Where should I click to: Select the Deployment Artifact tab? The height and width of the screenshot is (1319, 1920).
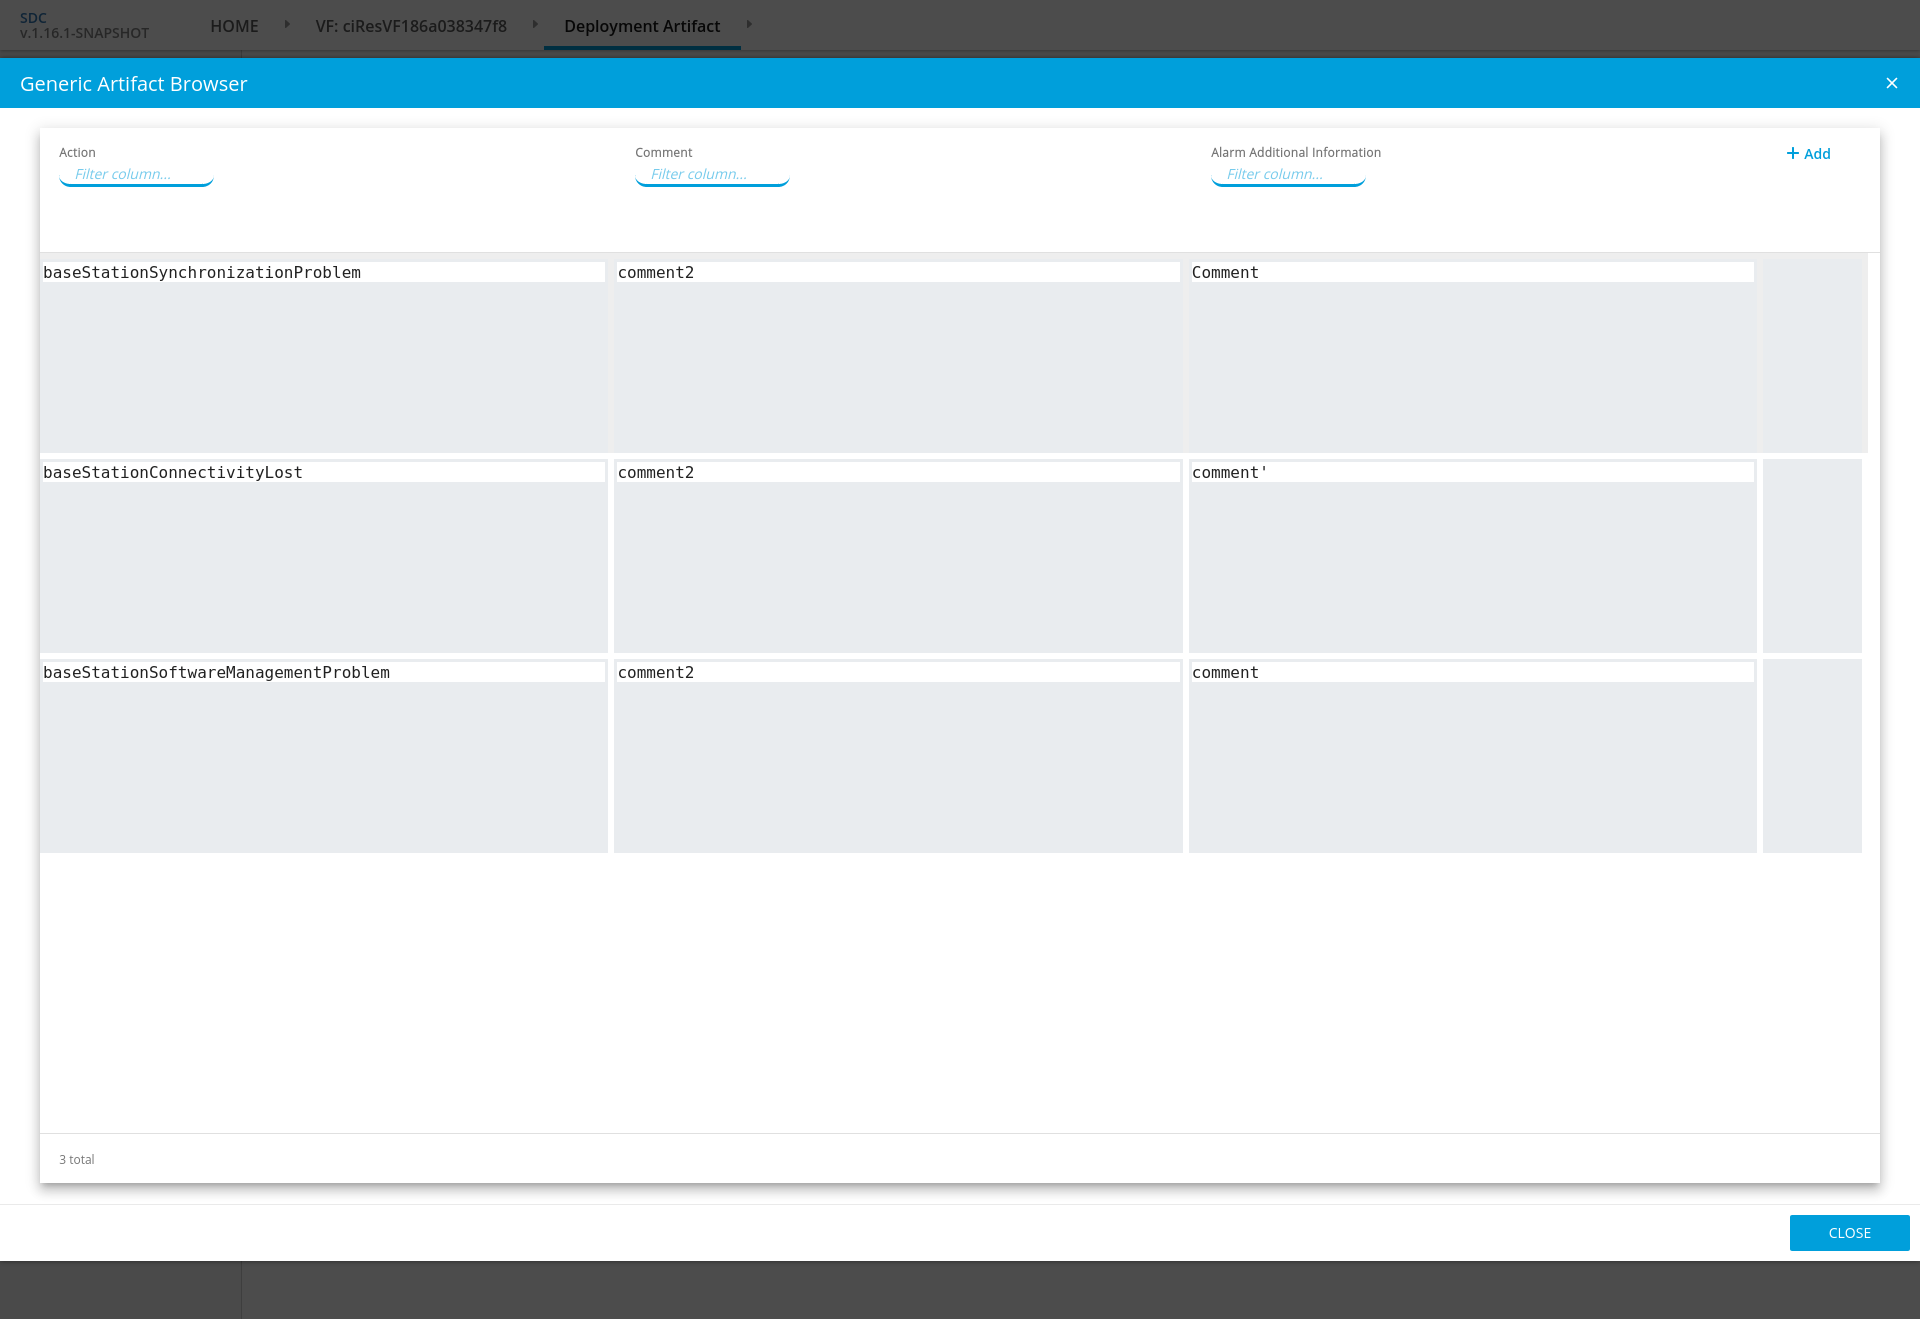click(641, 26)
